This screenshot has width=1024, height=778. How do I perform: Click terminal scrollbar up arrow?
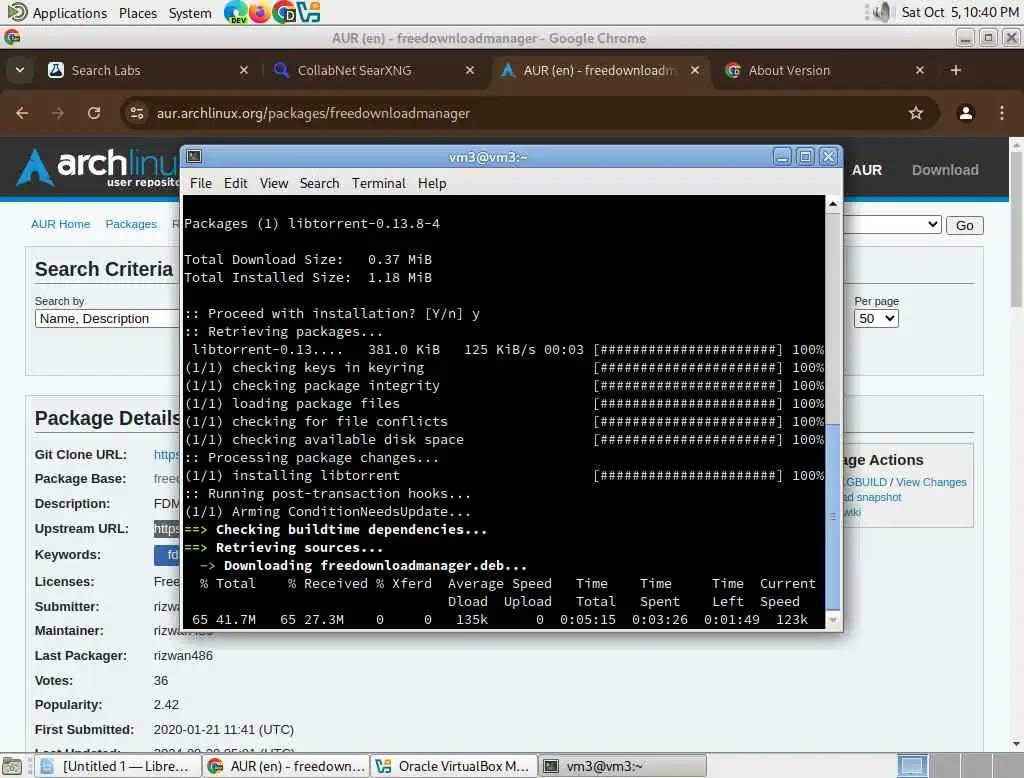pos(833,204)
